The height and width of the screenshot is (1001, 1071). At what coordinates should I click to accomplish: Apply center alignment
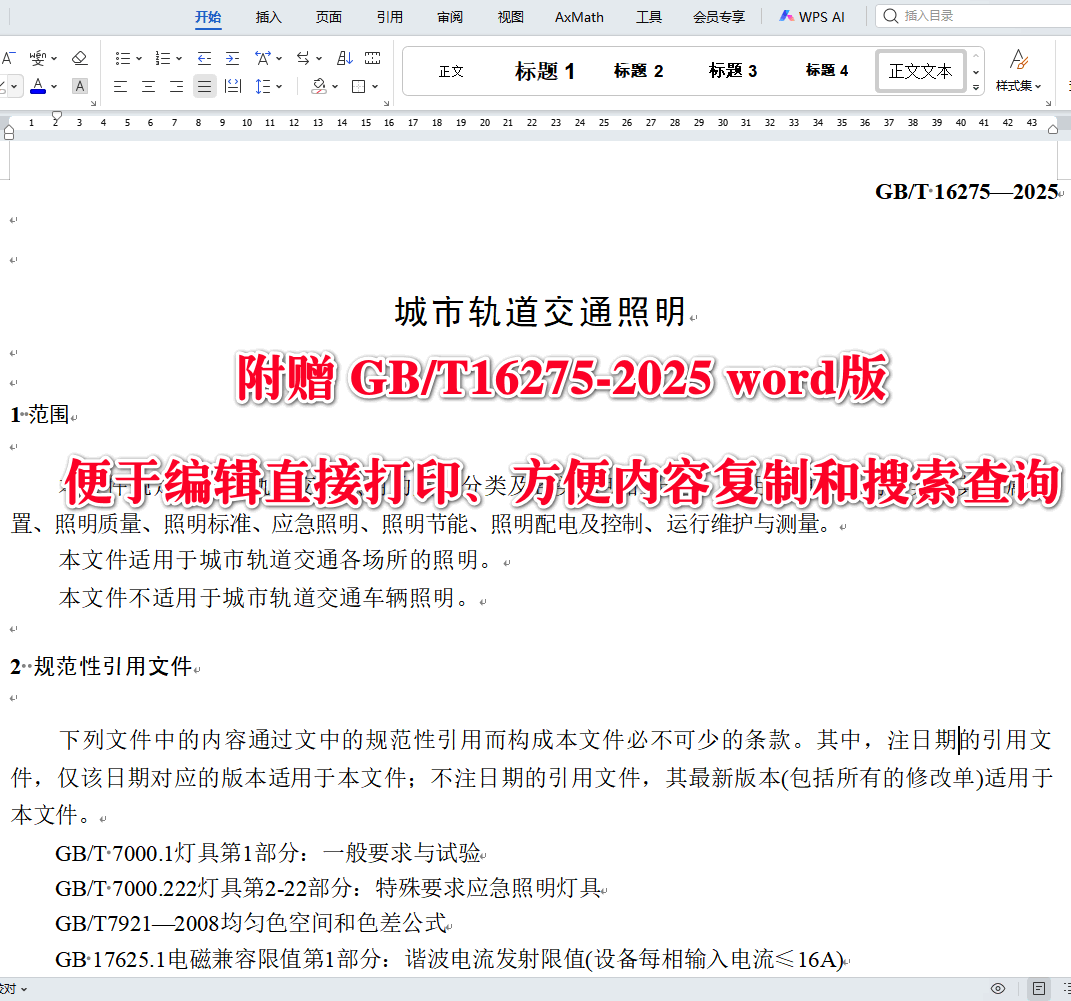tap(147, 87)
